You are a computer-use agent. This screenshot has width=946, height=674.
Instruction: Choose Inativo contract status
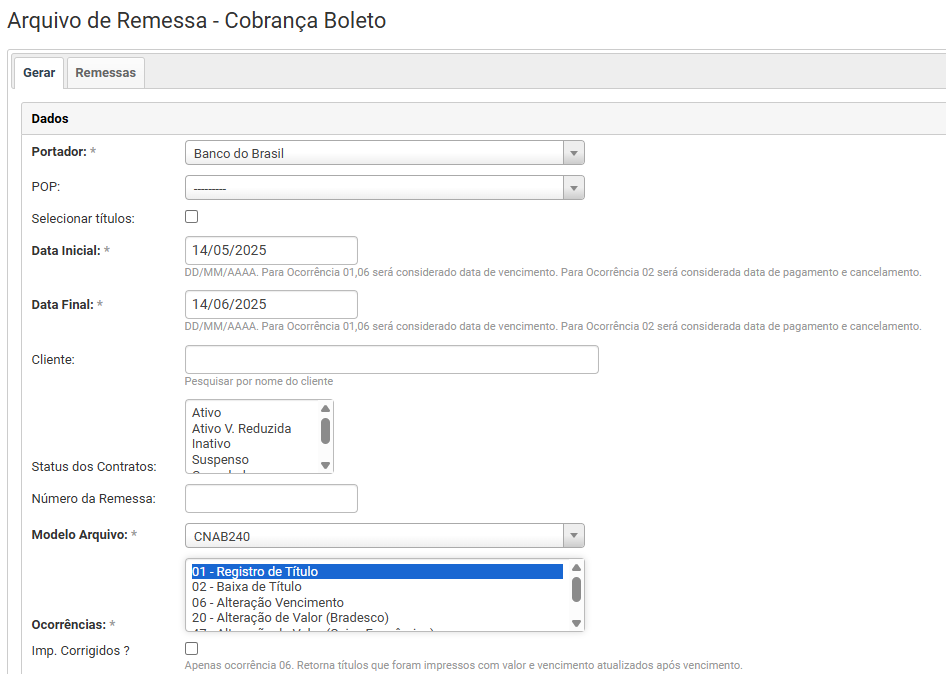(x=211, y=443)
